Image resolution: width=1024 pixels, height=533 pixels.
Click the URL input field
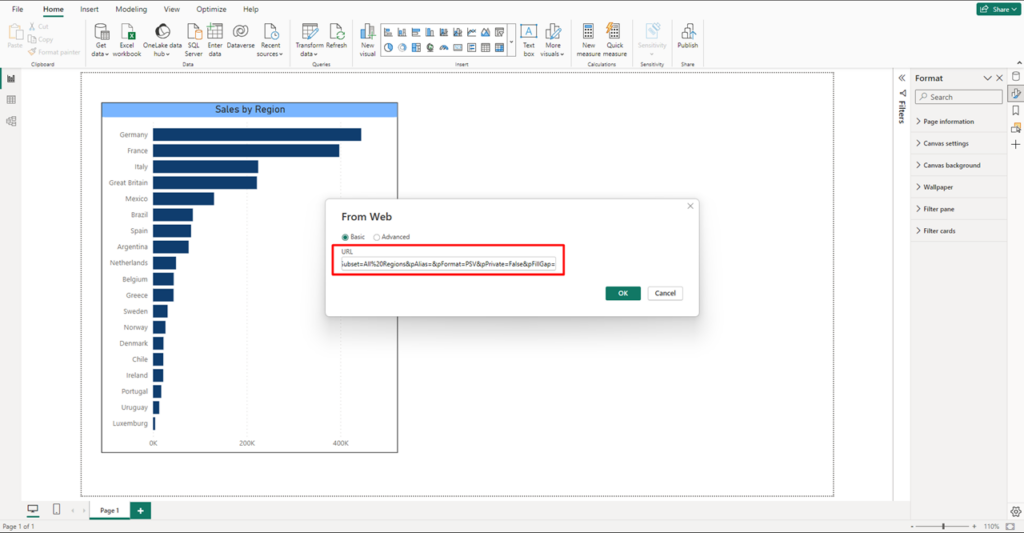(x=448, y=264)
